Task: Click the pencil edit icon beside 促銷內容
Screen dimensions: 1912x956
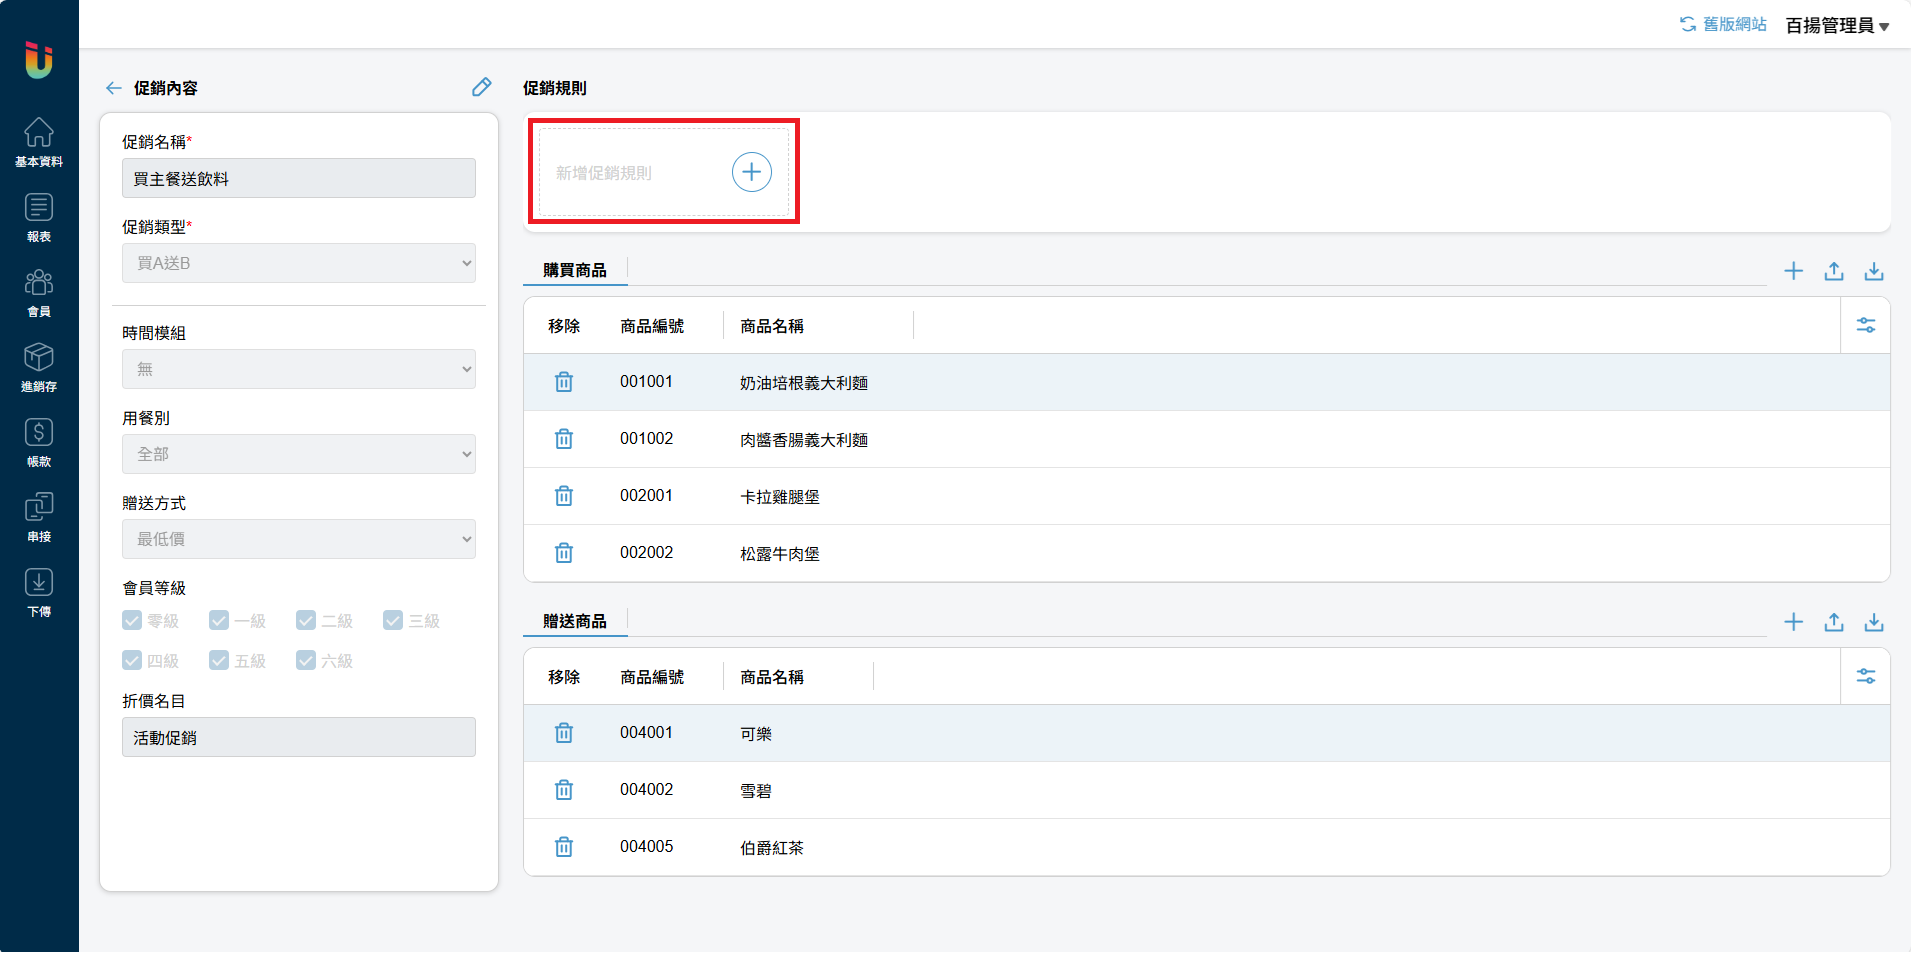Action: click(x=481, y=87)
